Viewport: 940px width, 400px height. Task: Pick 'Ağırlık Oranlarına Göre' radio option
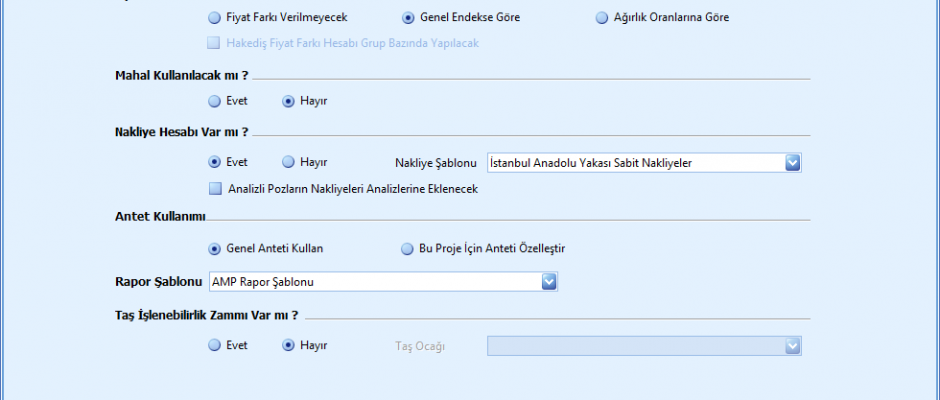(602, 18)
